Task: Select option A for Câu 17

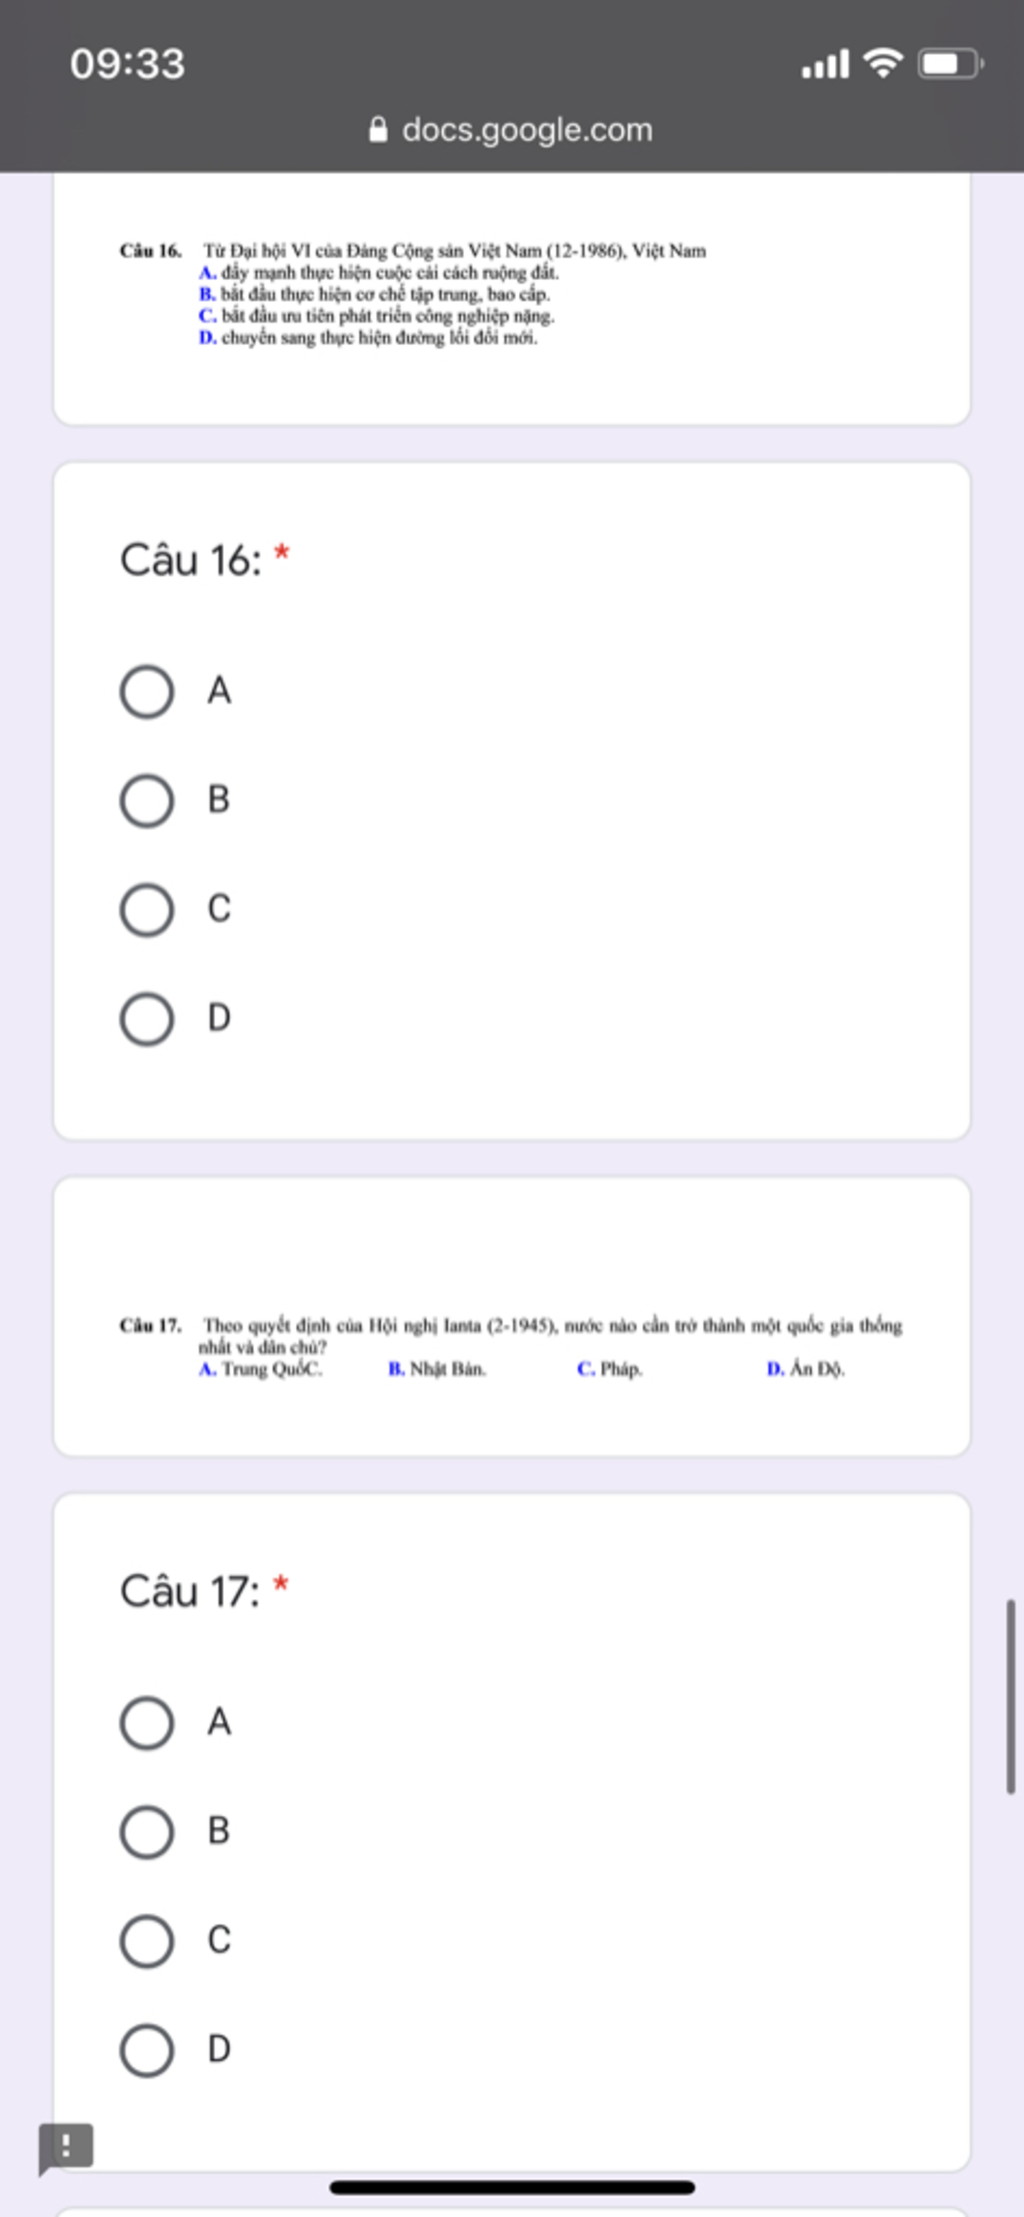Action: click(x=147, y=1722)
